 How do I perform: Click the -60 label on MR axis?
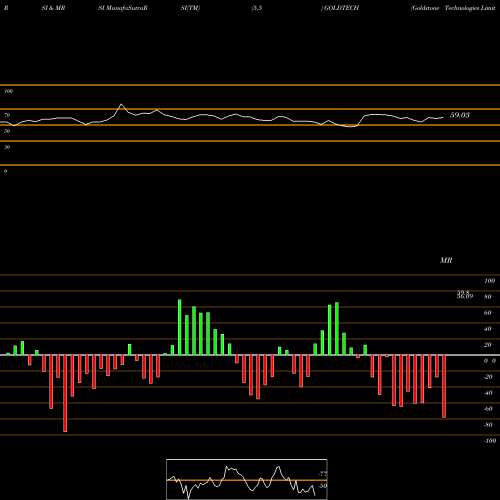point(488,409)
